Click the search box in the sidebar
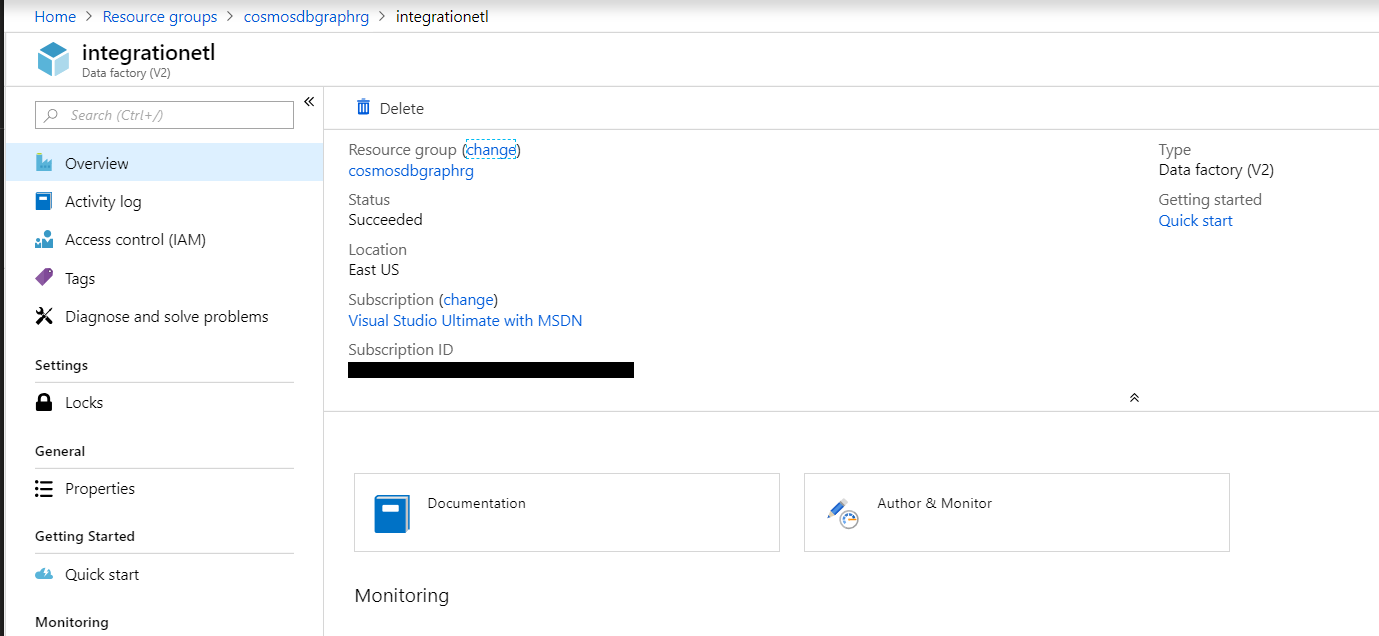 coord(163,114)
